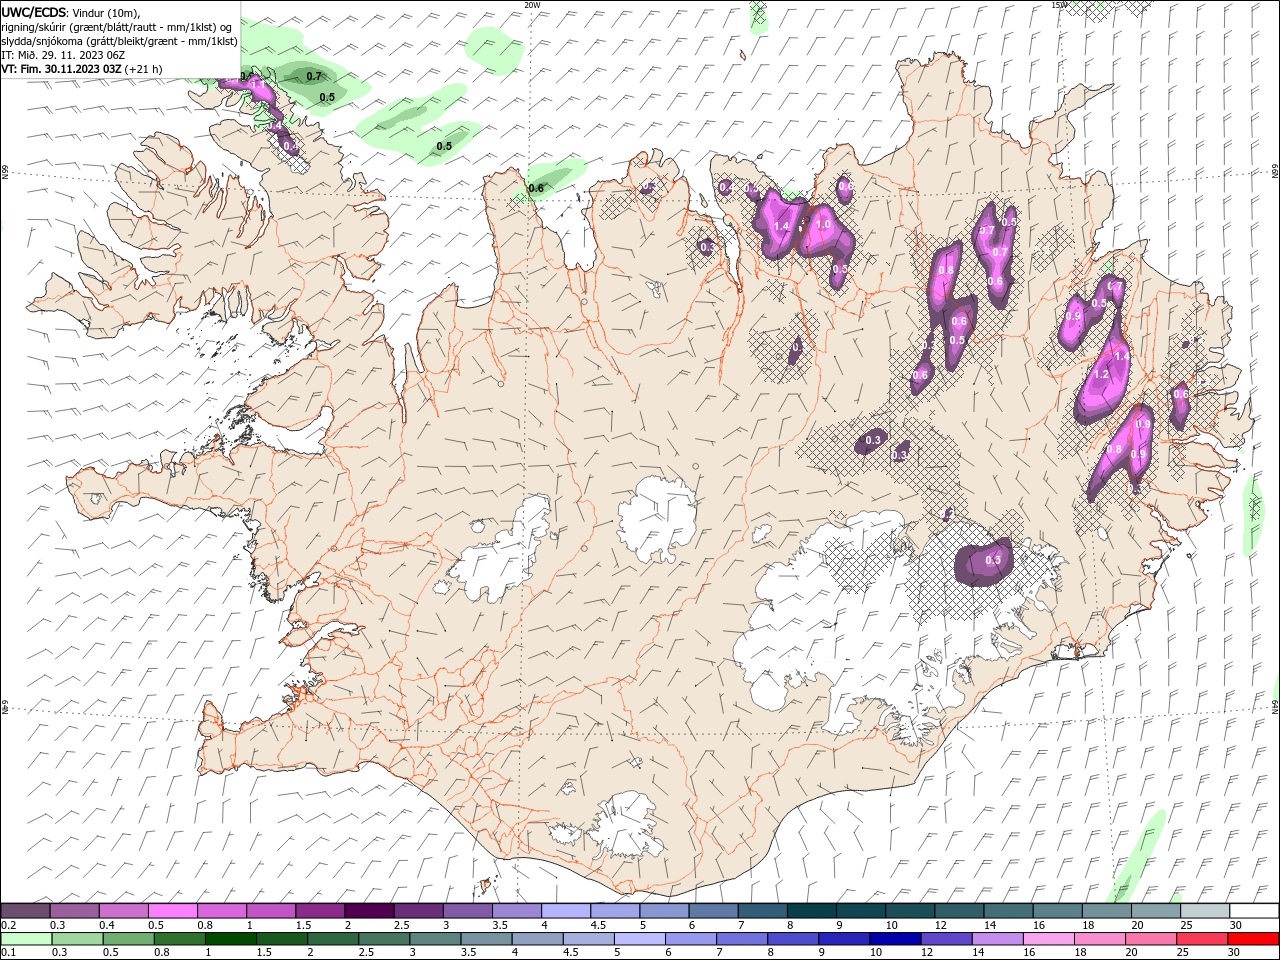Select the rain legend swatch starting at 0.5
The image size is (1280, 960).
pos(129,939)
